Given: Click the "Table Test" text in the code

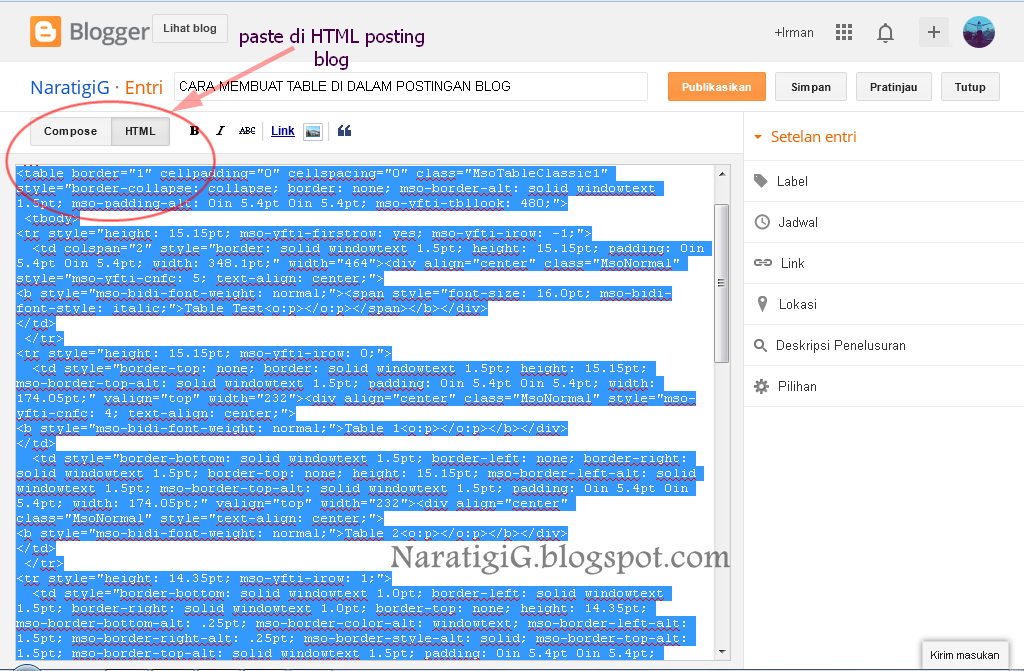Looking at the screenshot, I should click(224, 308).
